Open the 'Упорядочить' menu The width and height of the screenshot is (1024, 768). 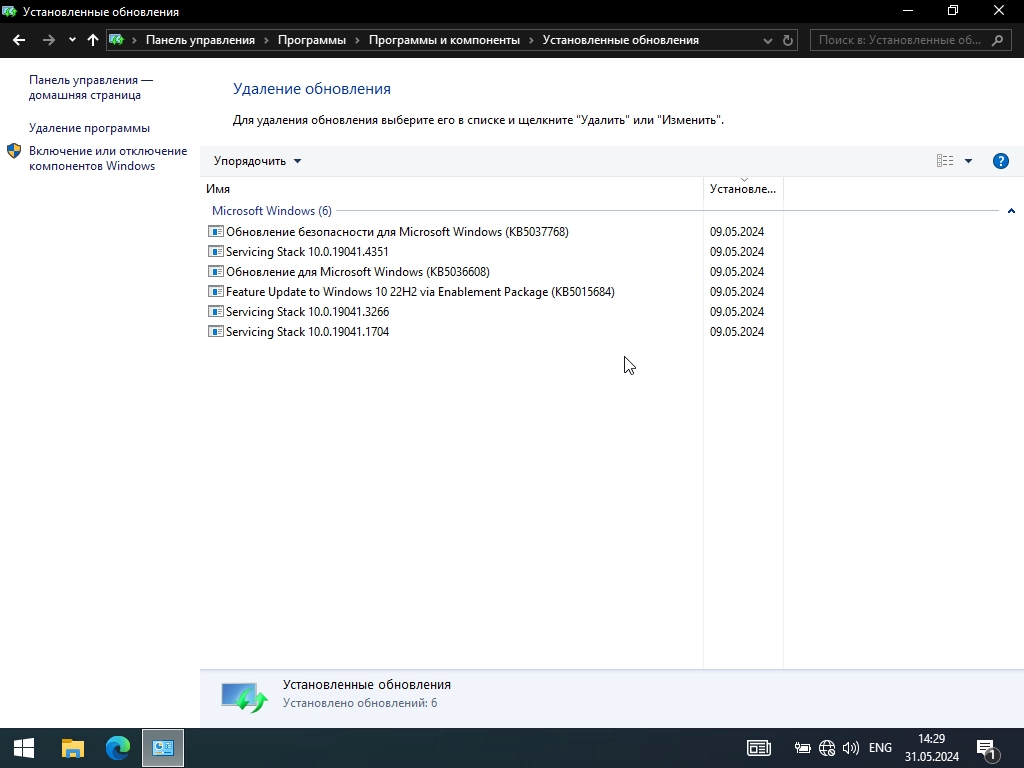(x=257, y=161)
